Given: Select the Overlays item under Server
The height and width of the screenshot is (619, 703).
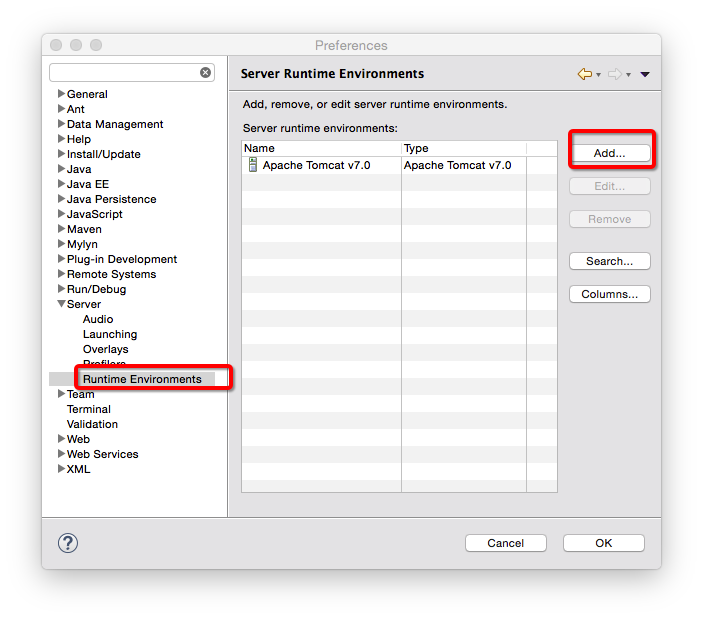Looking at the screenshot, I should (x=105, y=349).
